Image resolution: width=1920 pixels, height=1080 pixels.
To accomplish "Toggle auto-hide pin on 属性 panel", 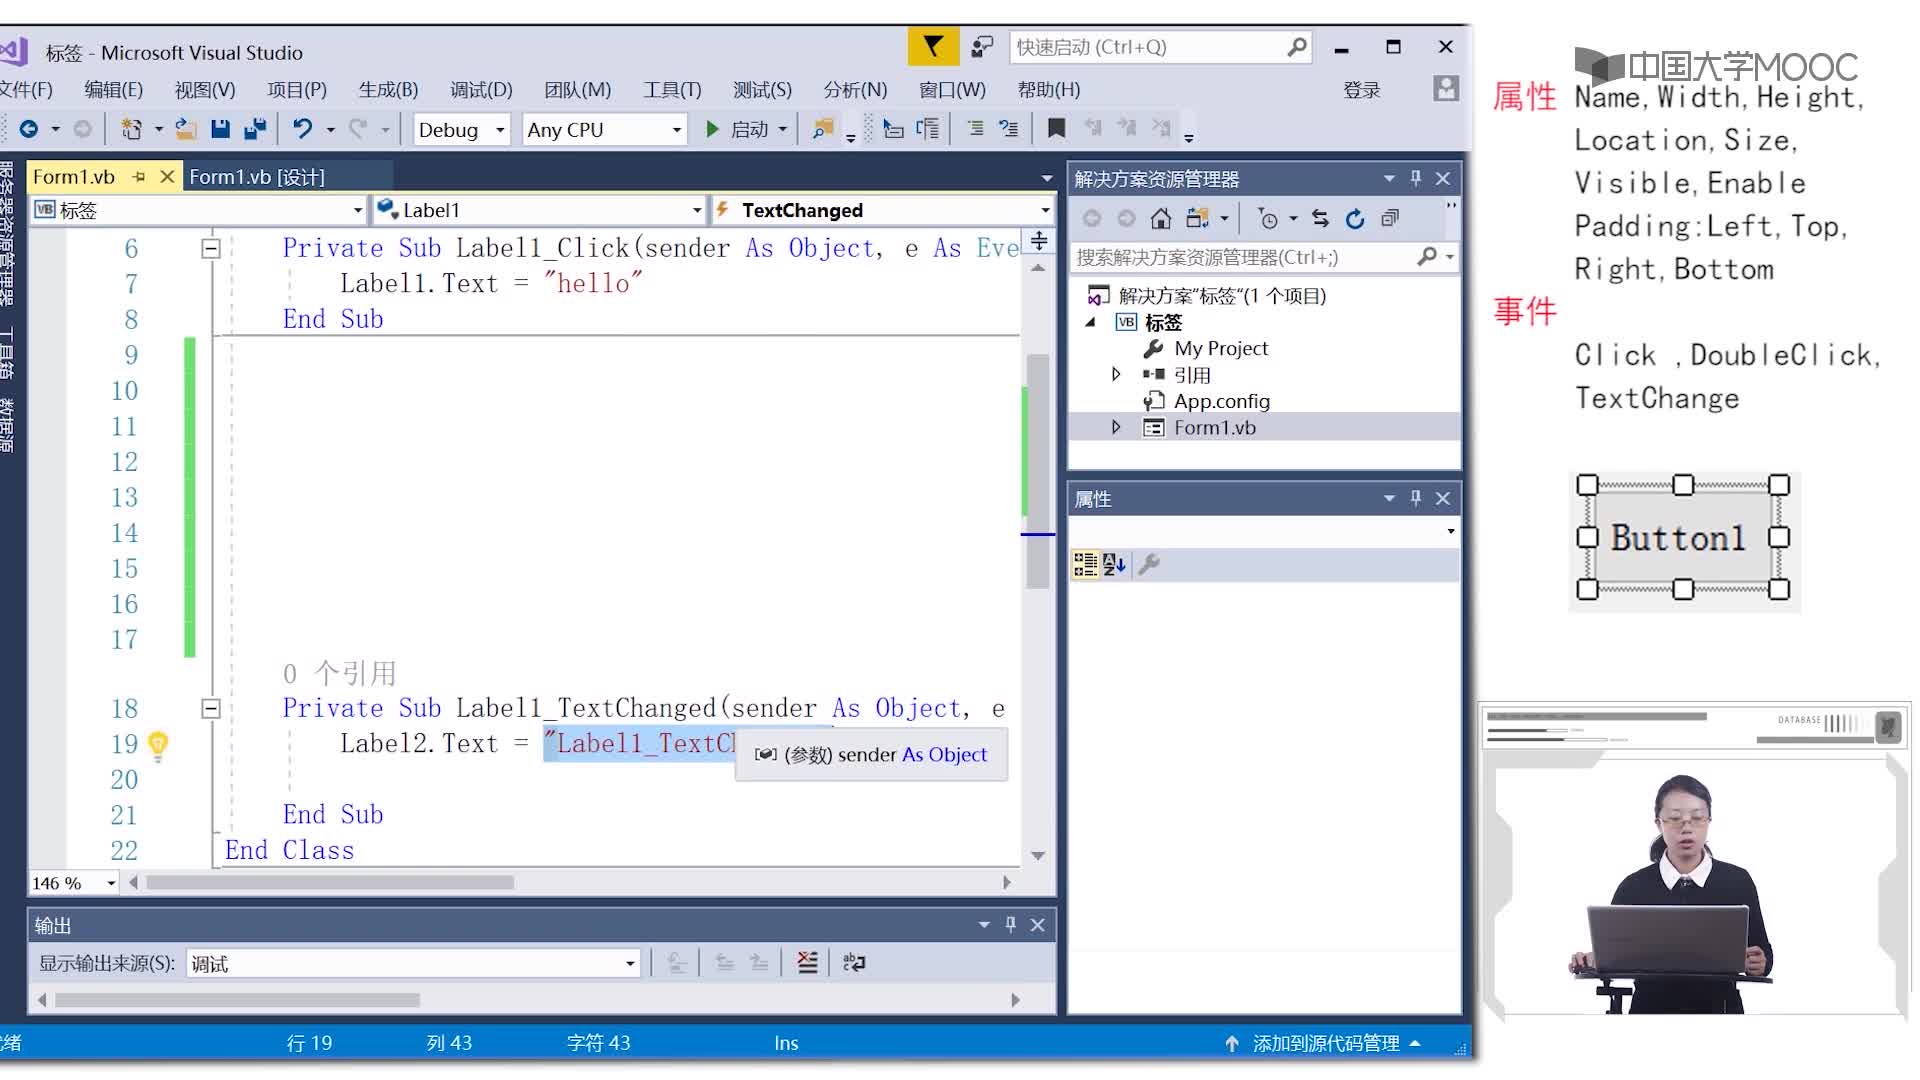I will coord(1416,498).
